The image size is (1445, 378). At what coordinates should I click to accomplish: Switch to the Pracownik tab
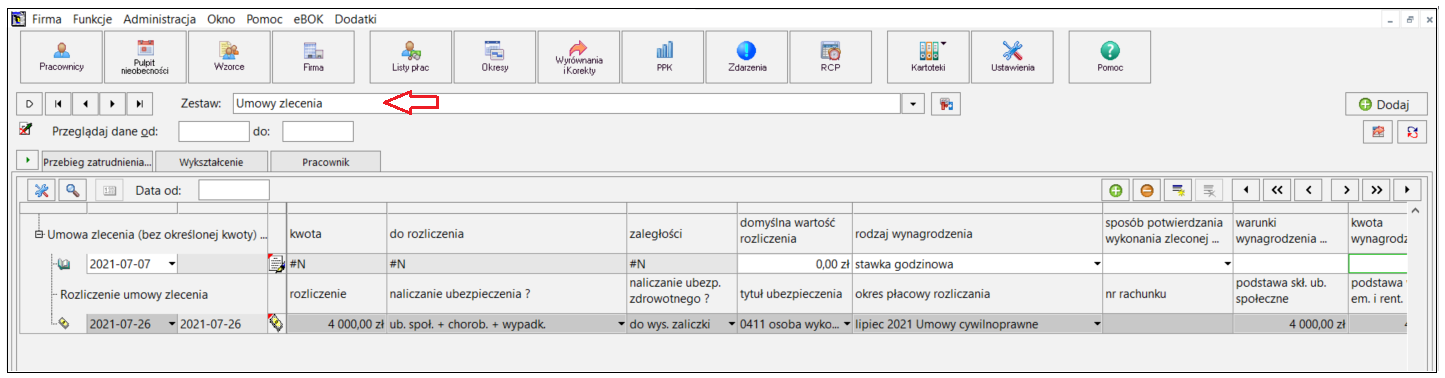(325, 161)
